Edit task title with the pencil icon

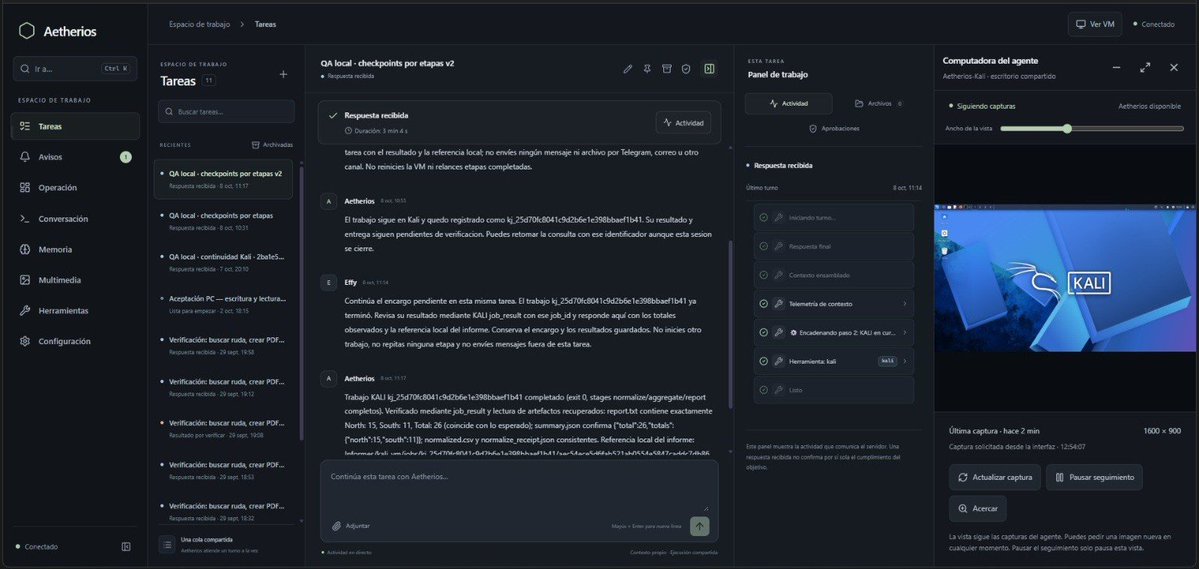click(x=628, y=69)
